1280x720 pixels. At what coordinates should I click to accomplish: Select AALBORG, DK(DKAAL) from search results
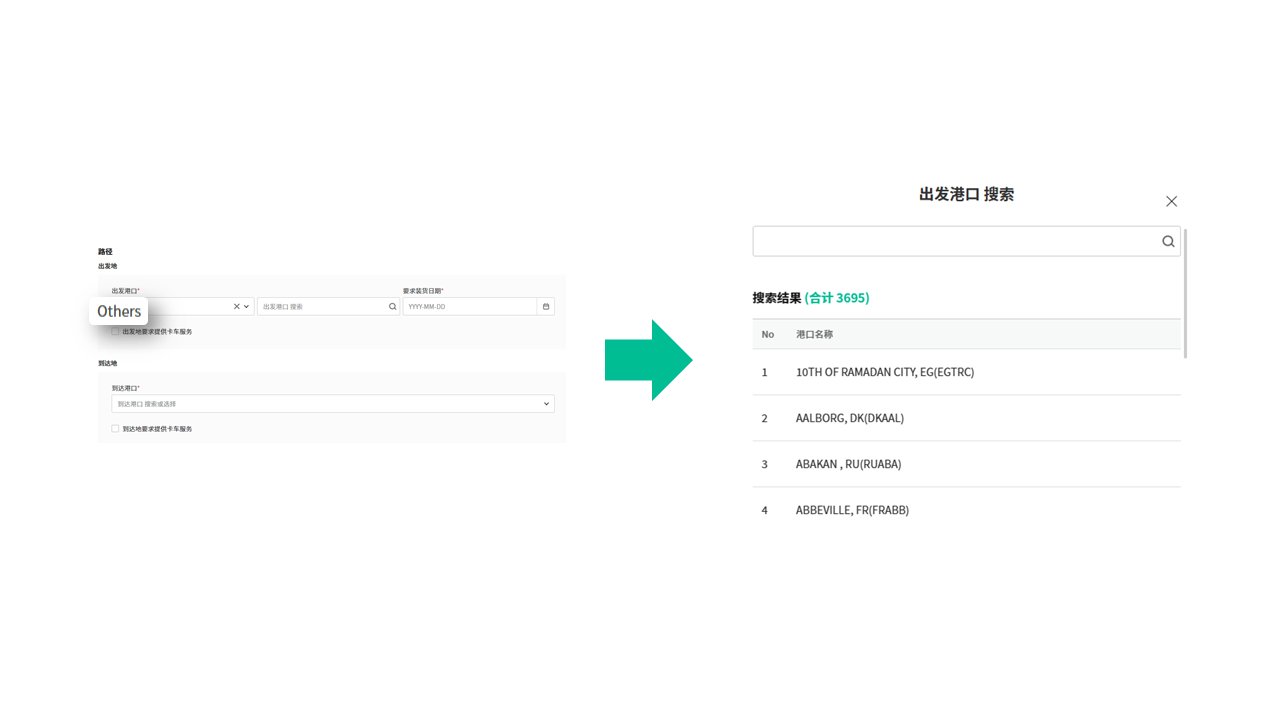click(850, 418)
